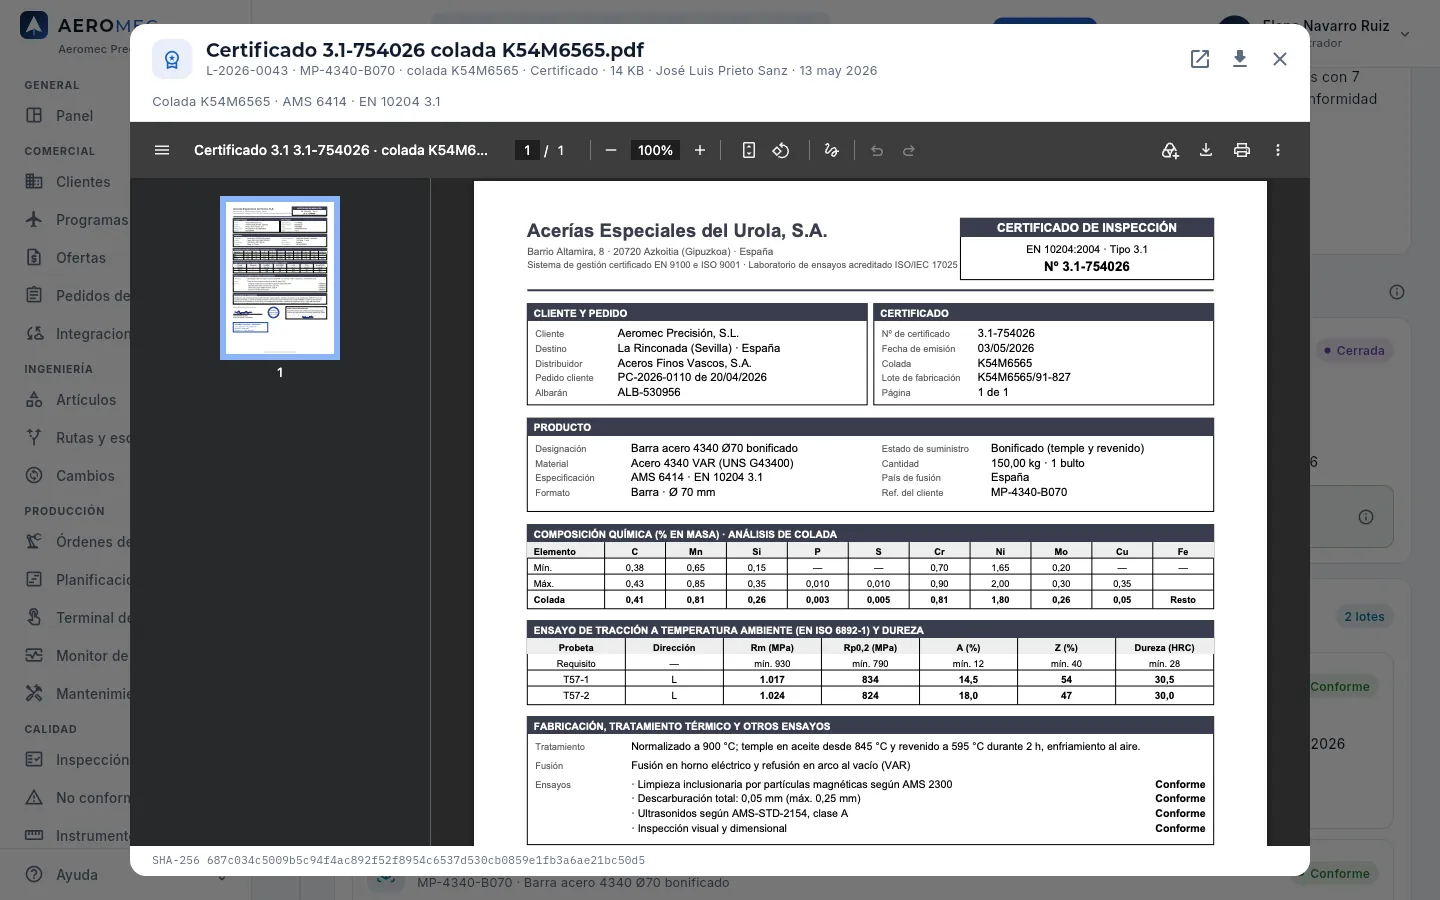This screenshot has width=1440, height=900.
Task: Zoom in with the plus button
Action: pos(700,150)
